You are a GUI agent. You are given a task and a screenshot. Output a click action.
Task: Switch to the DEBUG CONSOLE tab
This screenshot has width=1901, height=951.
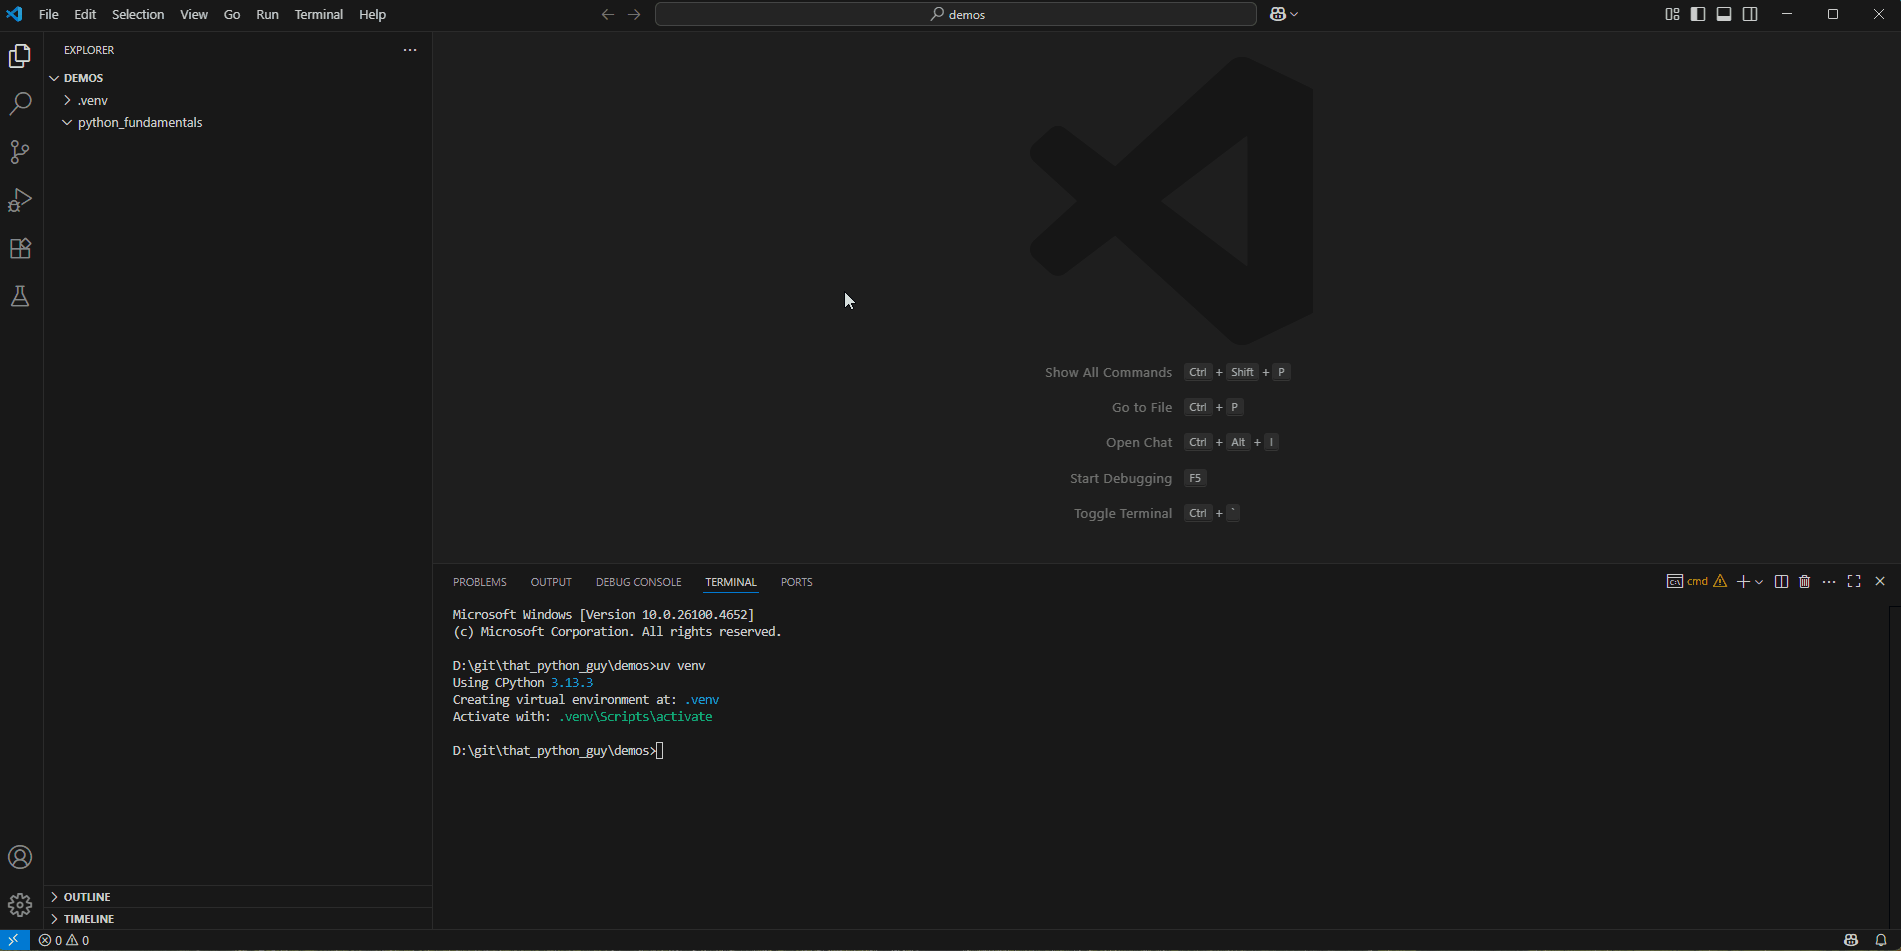[638, 581]
